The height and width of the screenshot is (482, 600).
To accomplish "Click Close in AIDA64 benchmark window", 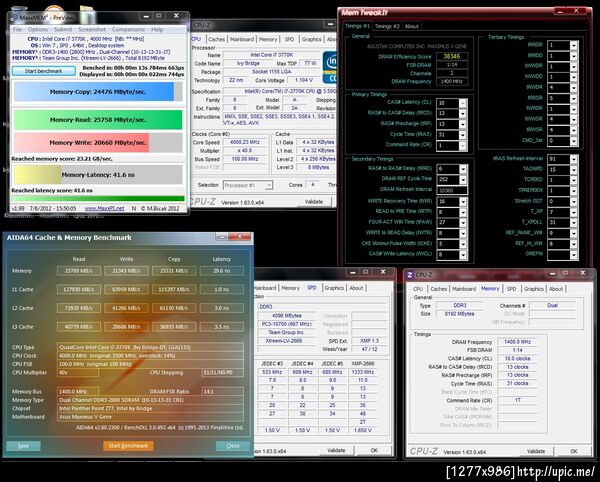I will [233, 446].
